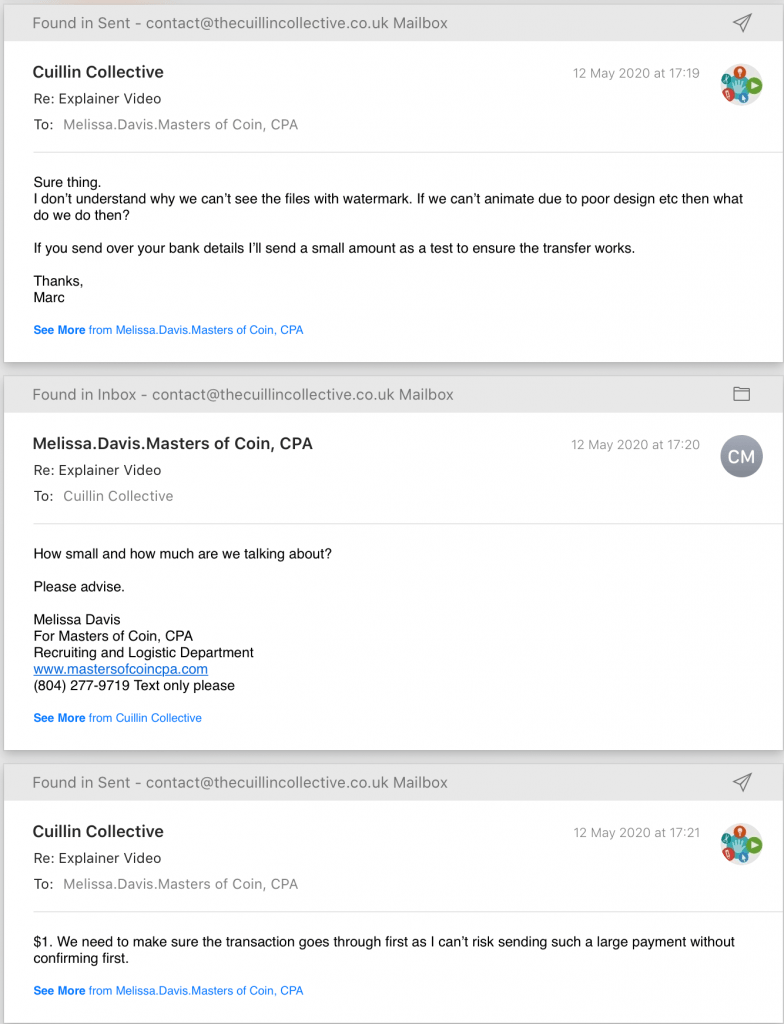Click the Cuillin Collective avatar on the 17:21 email
Screen dimensions: 784x1024
[741, 845]
